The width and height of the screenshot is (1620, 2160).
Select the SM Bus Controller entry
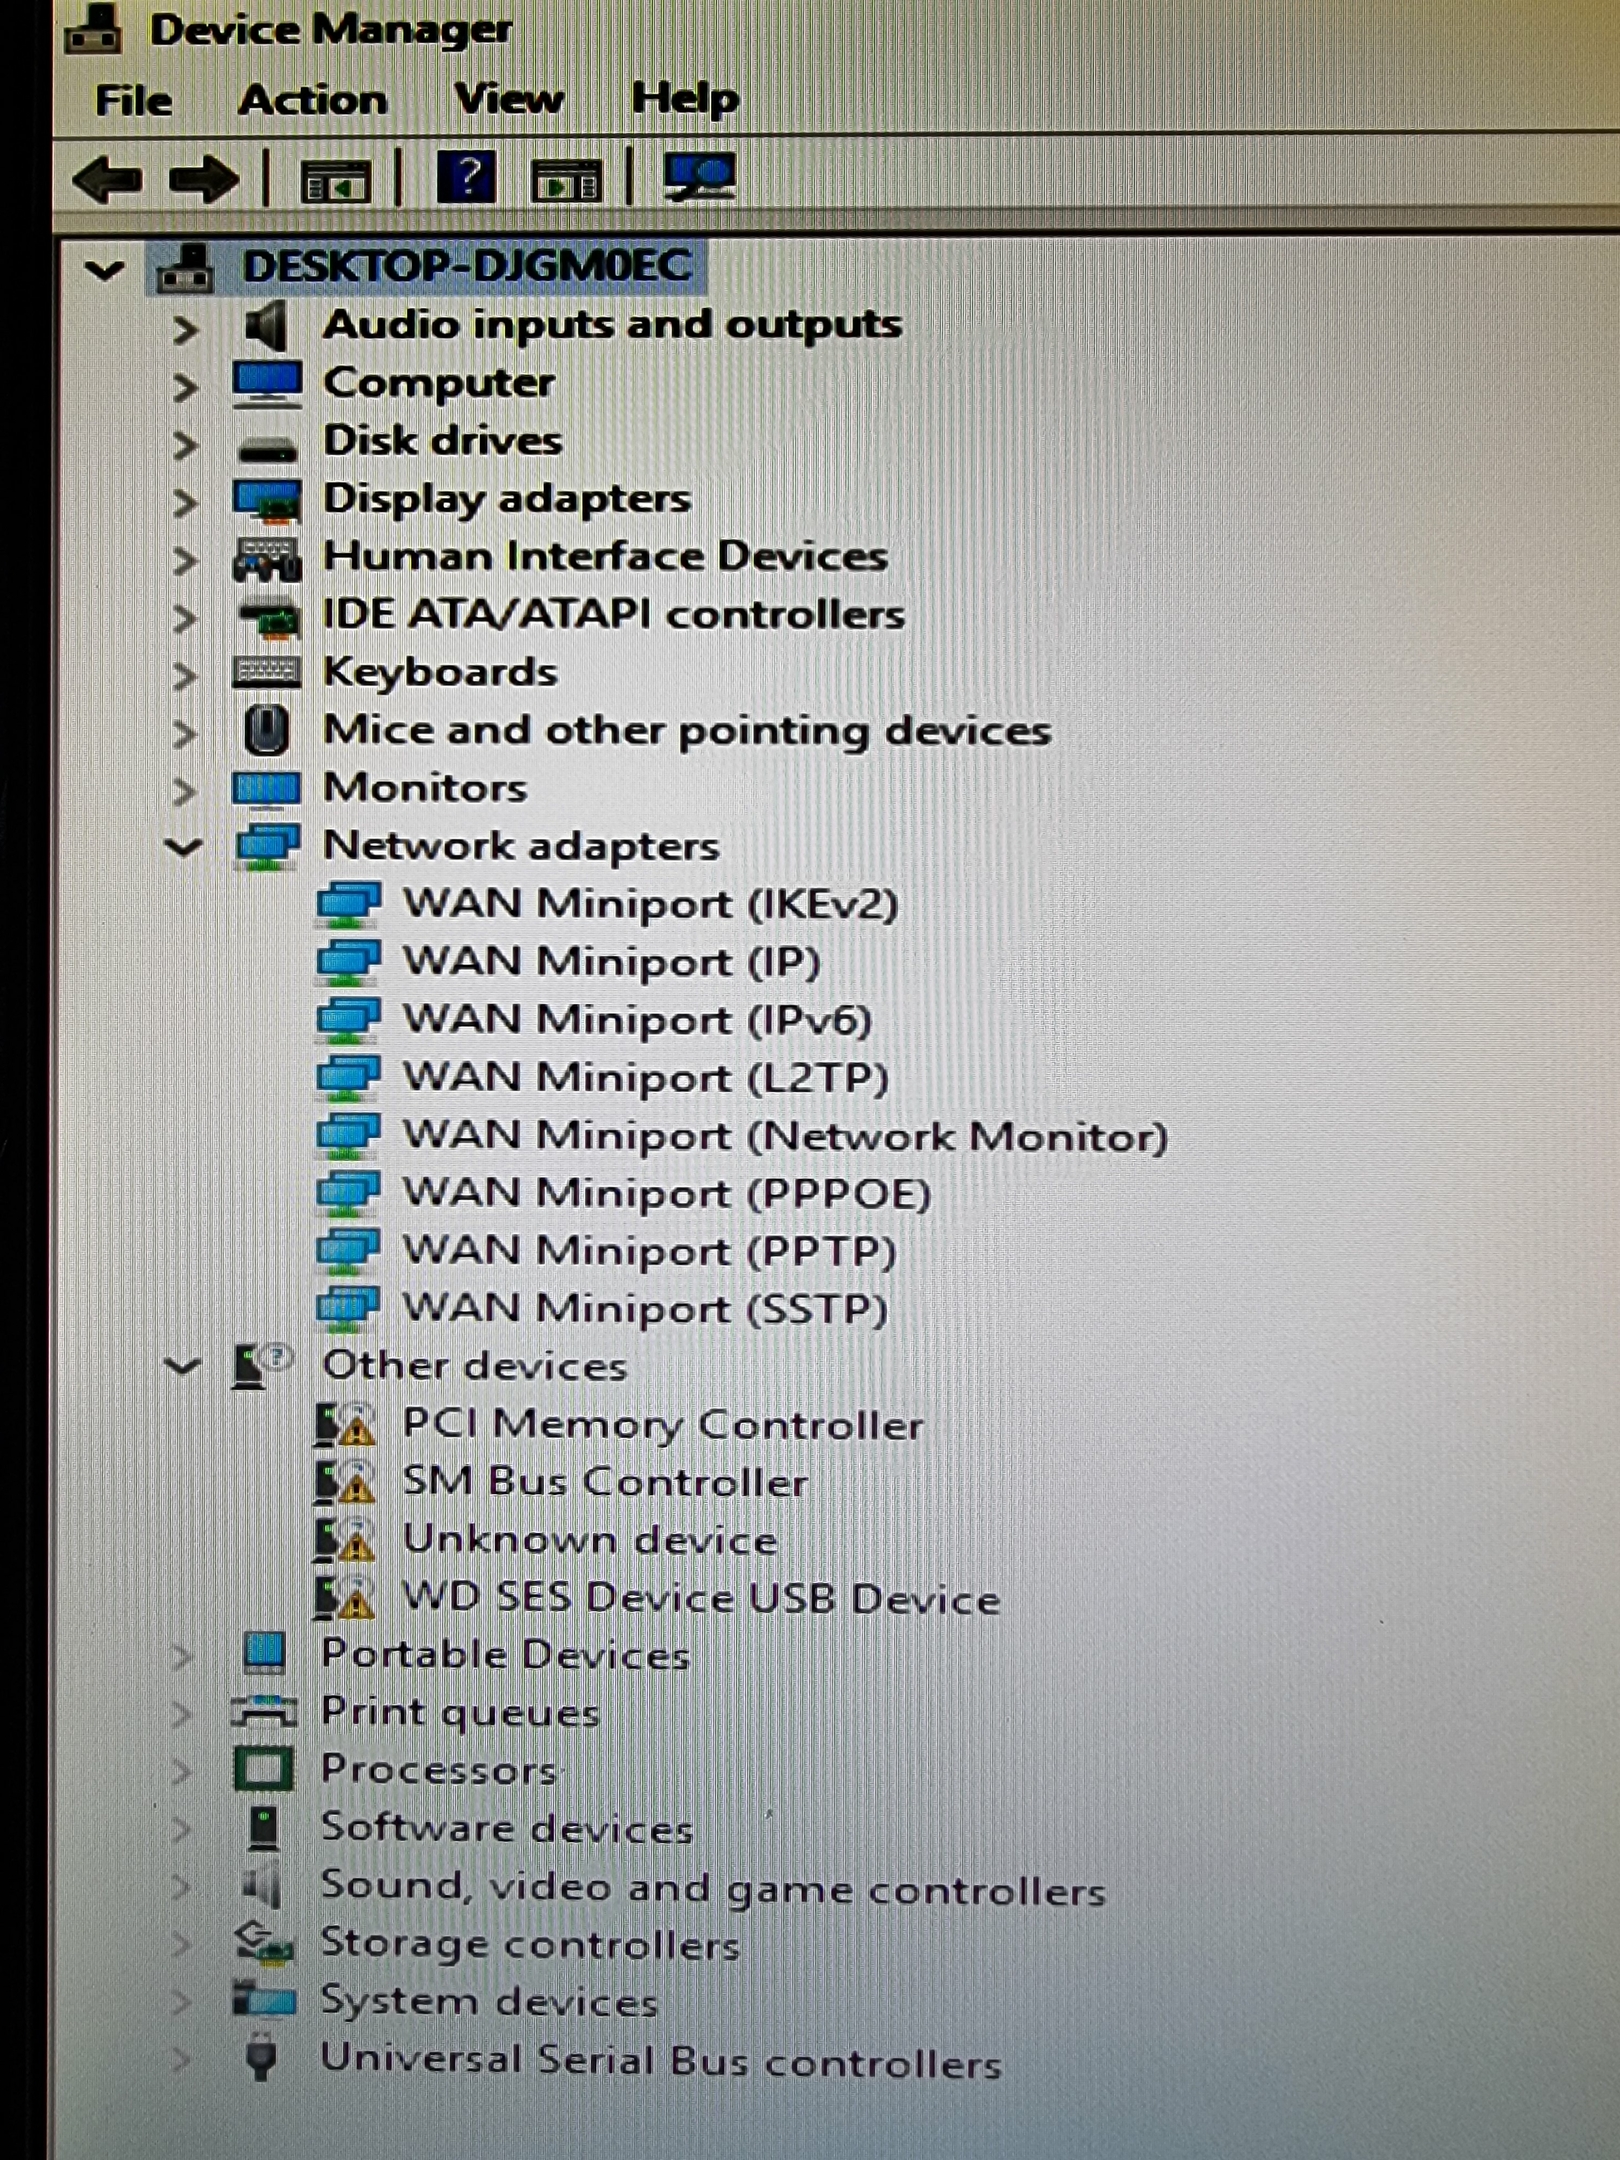click(x=605, y=1482)
